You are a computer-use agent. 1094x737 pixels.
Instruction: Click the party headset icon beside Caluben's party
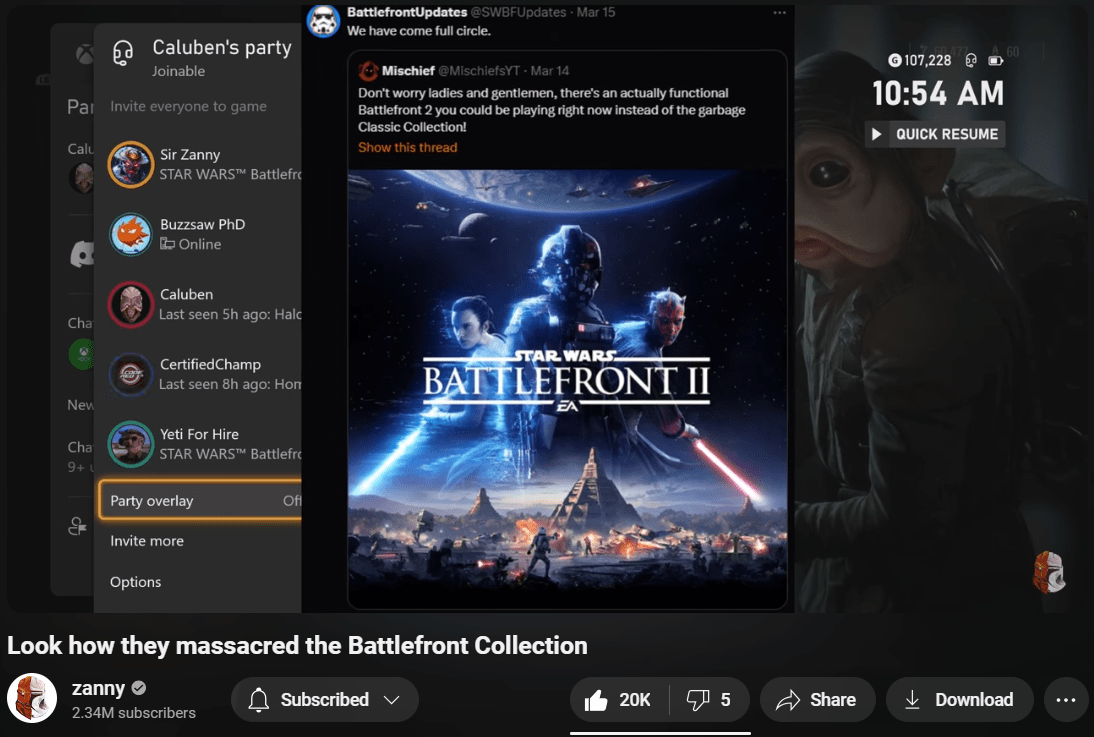[123, 53]
